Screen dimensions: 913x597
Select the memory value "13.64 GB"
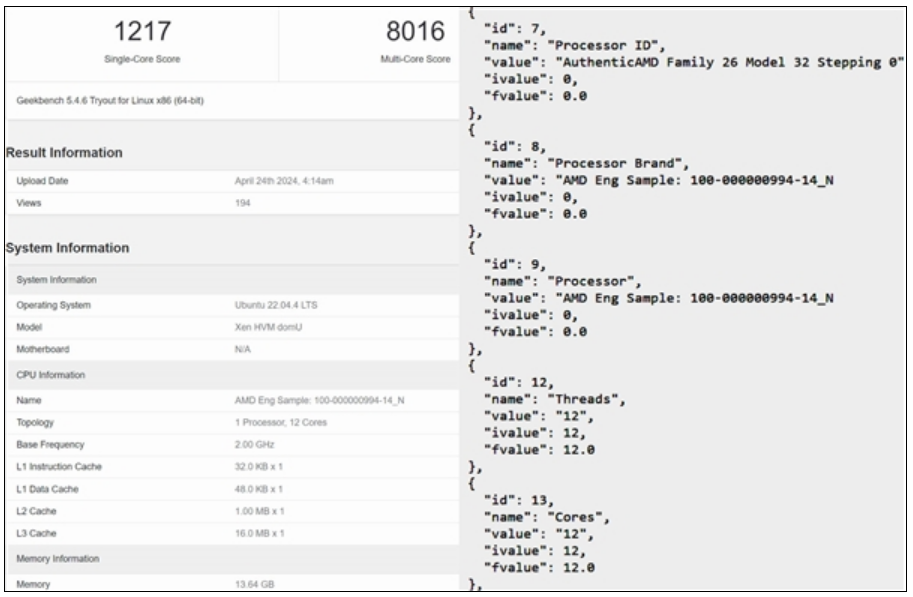(x=254, y=584)
